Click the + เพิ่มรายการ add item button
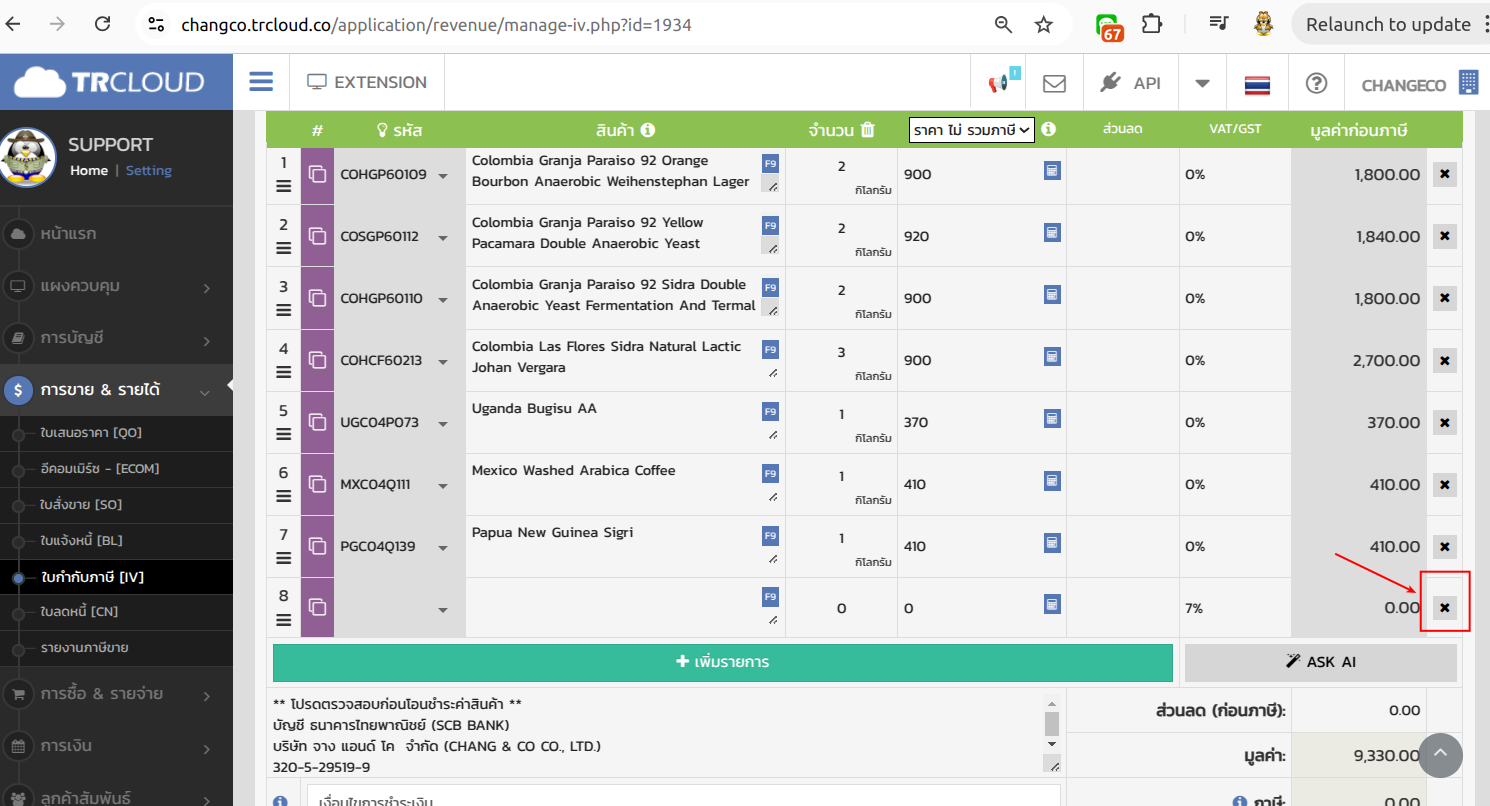Viewport: 1490px width, 806px height. (x=722, y=662)
